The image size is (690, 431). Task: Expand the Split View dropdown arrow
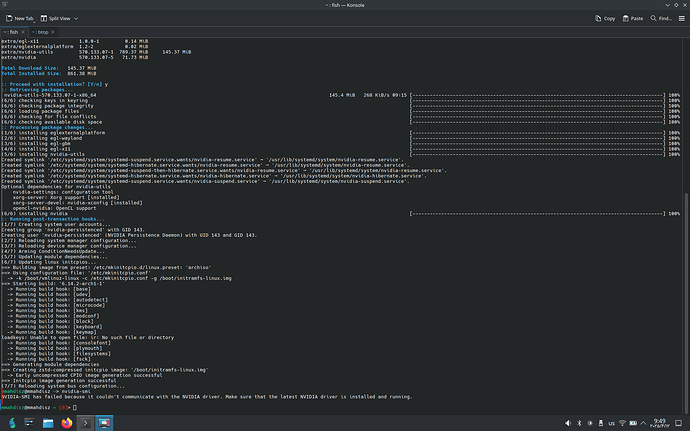76,18
